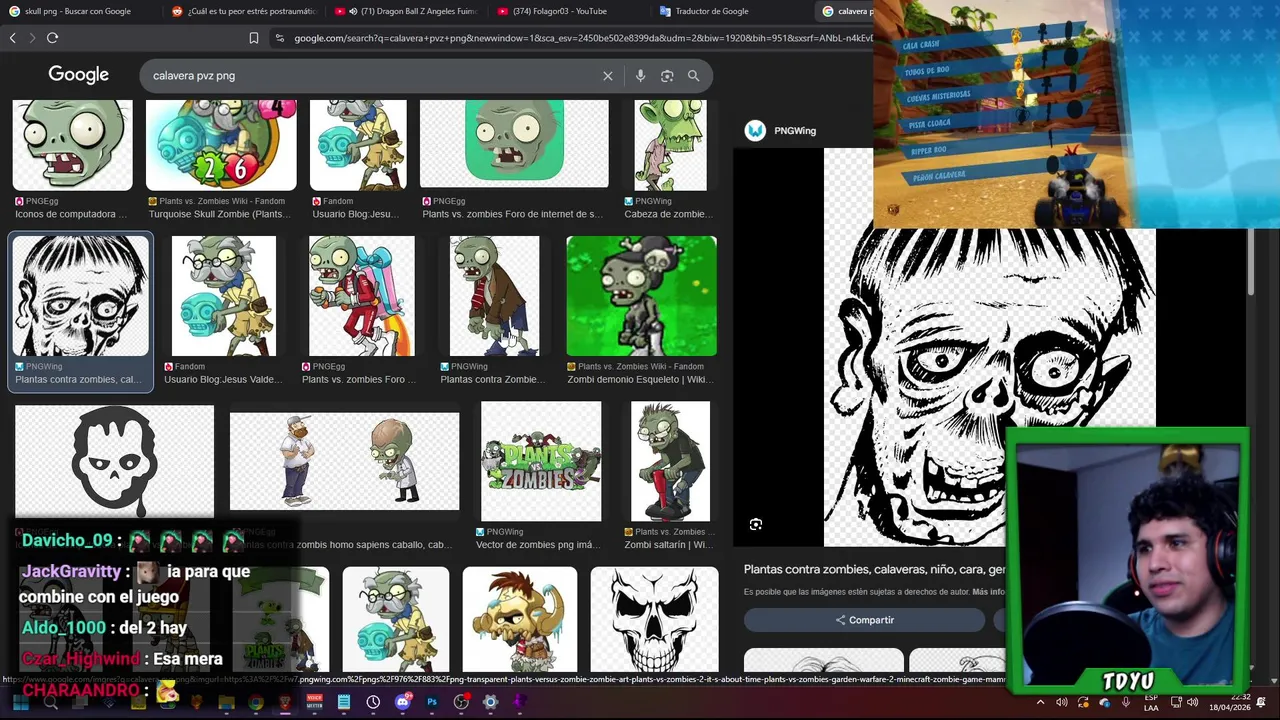
Task: Click the Compartir button
Action: (x=864, y=620)
